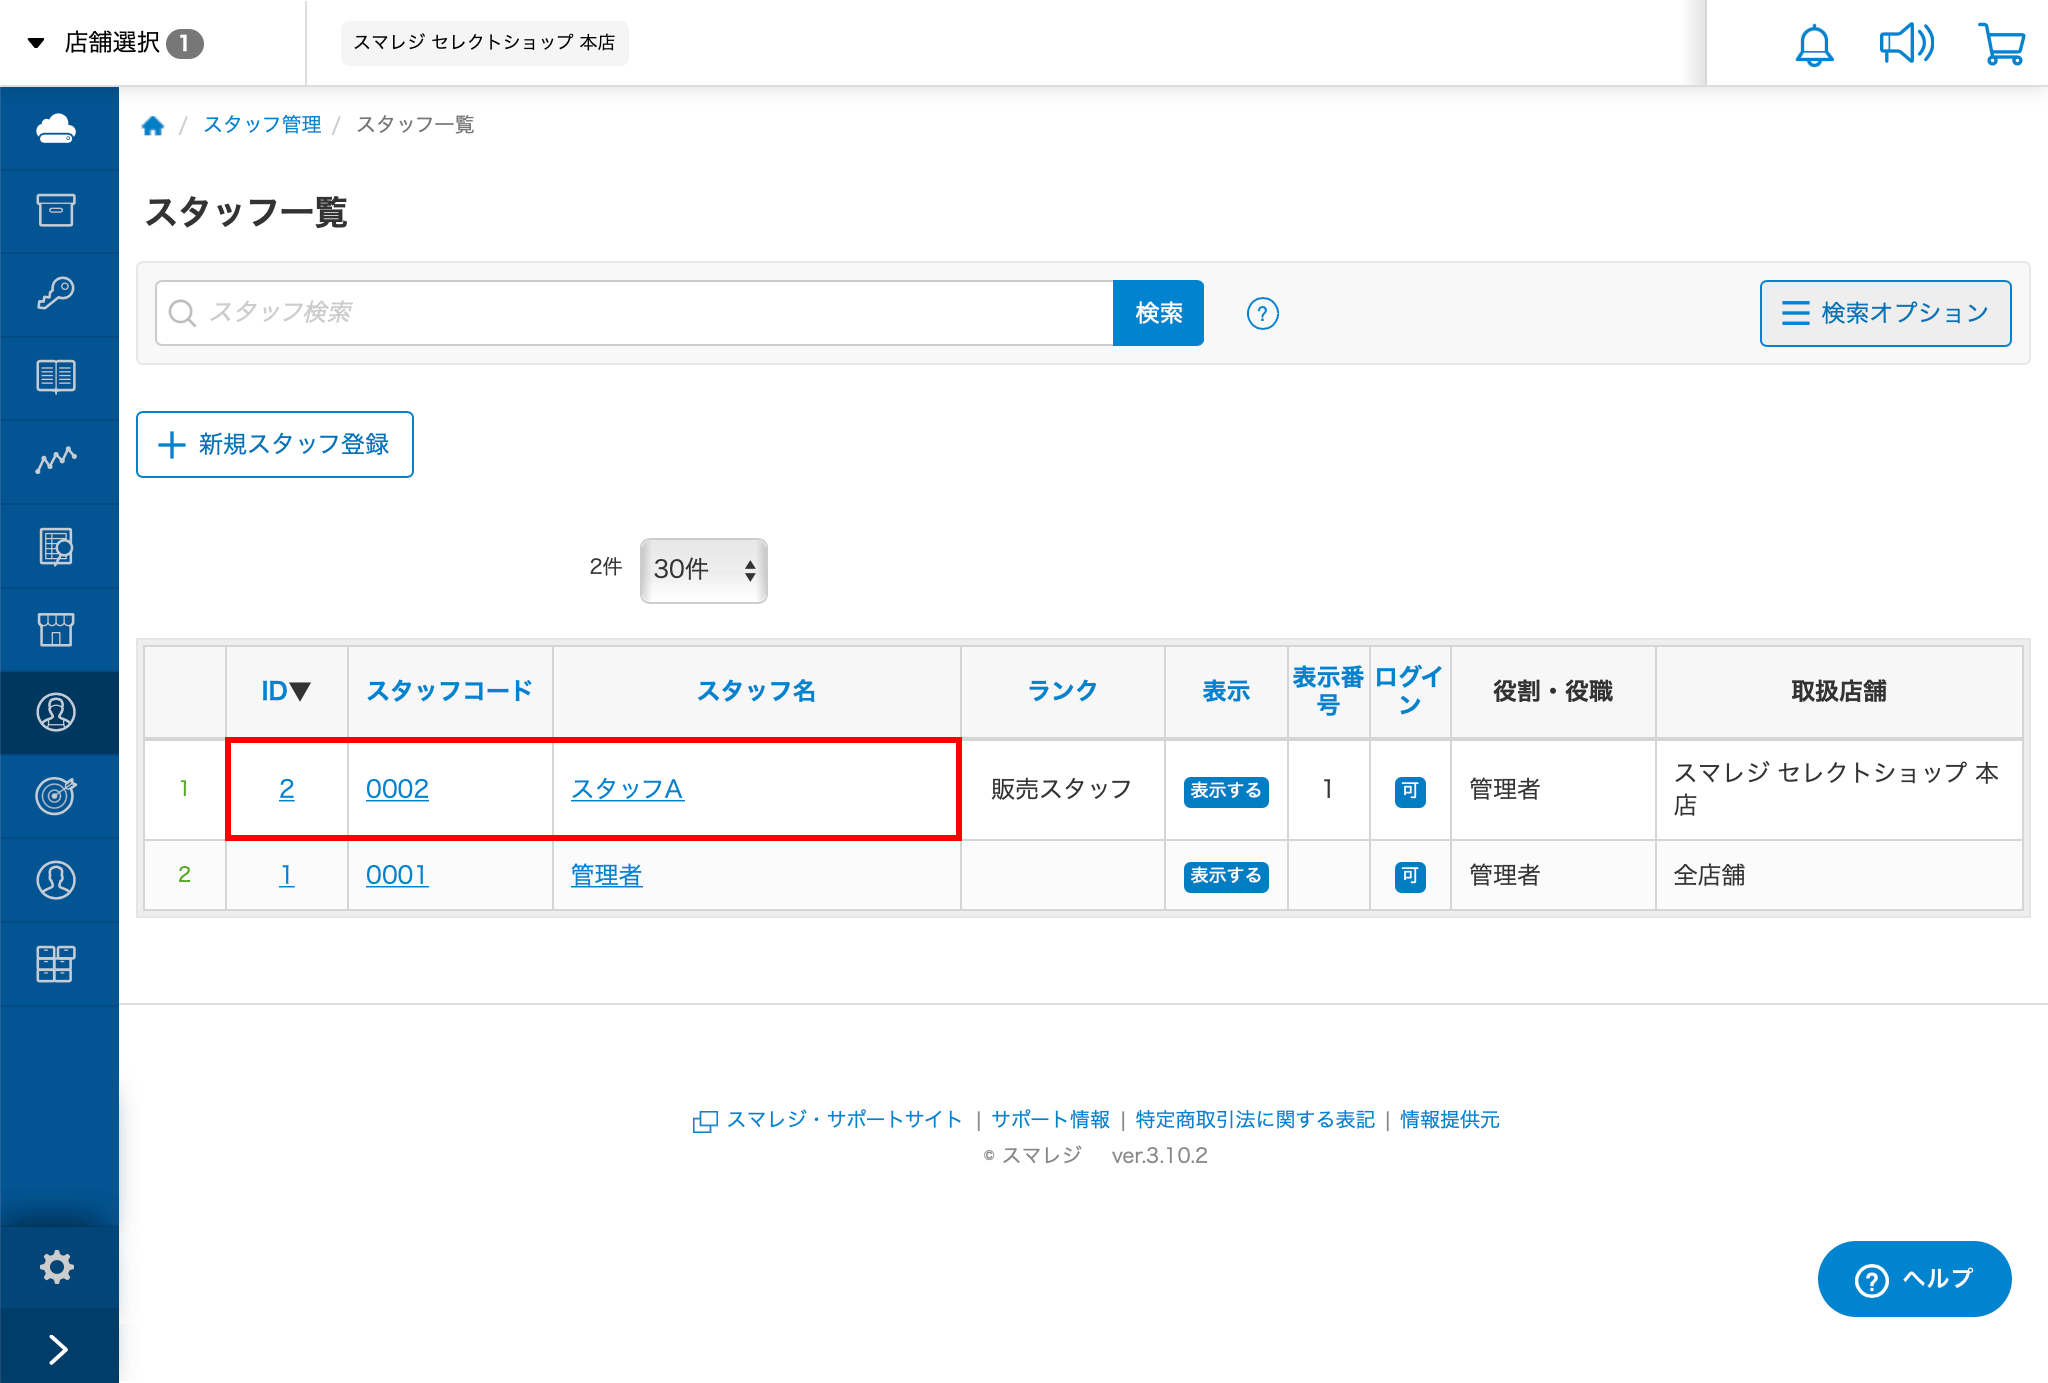
Task: Click the スマレジ セレクトショップ 本店 store cell in the table
Action: tap(1839, 789)
